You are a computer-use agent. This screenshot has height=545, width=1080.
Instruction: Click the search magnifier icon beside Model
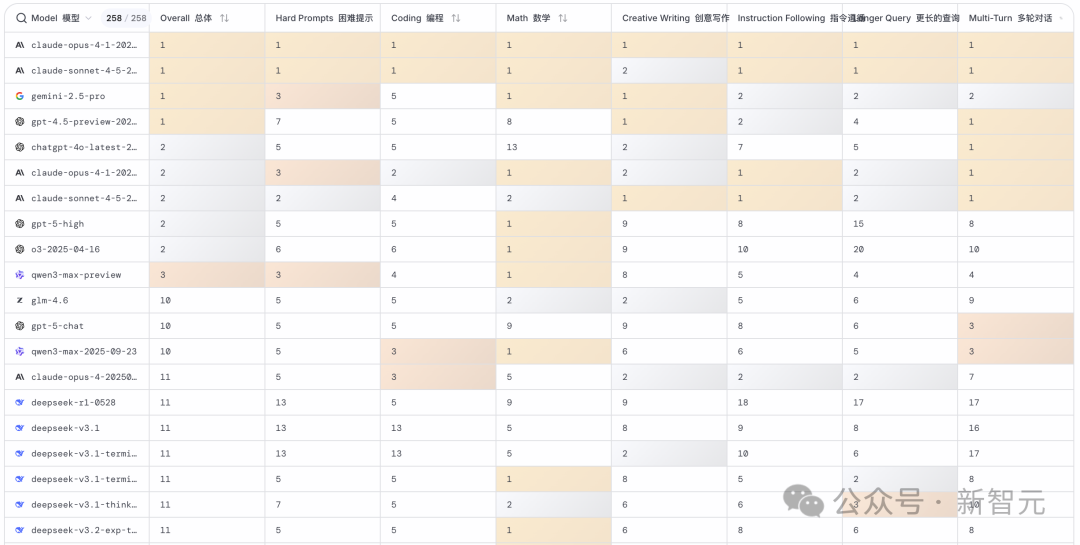coord(21,19)
